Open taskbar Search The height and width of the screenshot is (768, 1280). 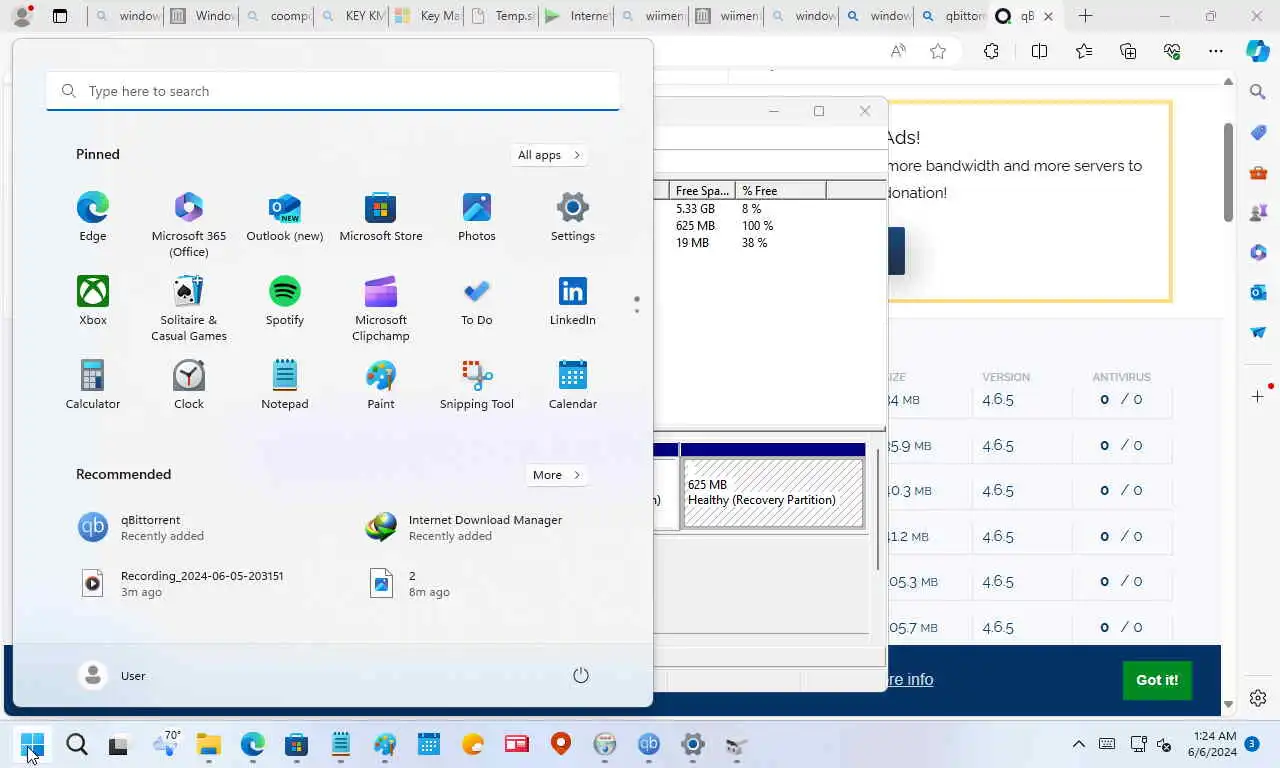pos(76,744)
